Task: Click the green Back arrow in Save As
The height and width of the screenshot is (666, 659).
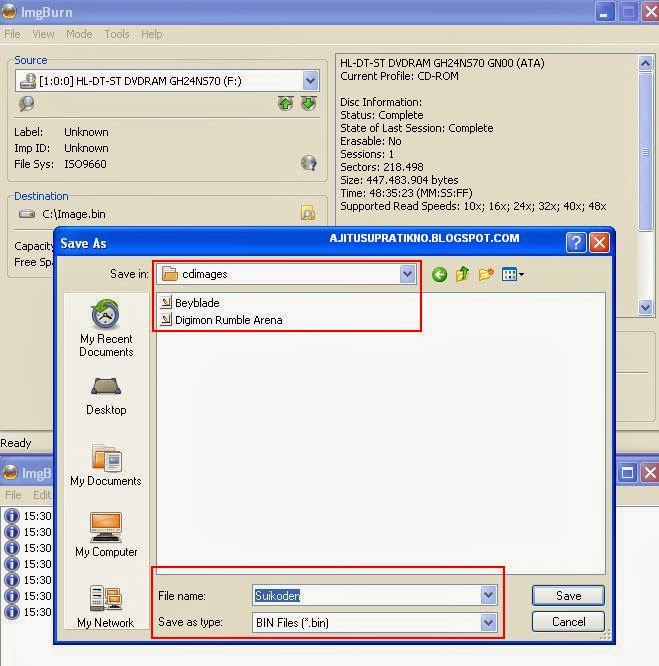Action: [x=439, y=275]
